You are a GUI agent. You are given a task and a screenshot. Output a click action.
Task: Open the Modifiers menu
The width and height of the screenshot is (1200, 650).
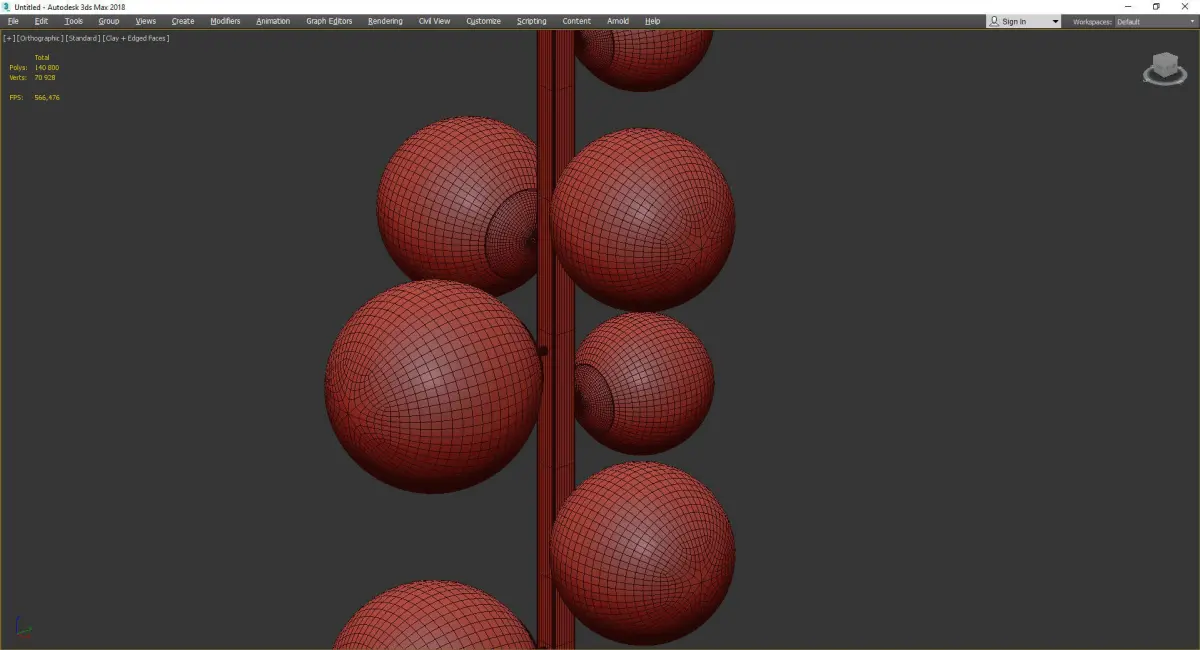(x=225, y=21)
